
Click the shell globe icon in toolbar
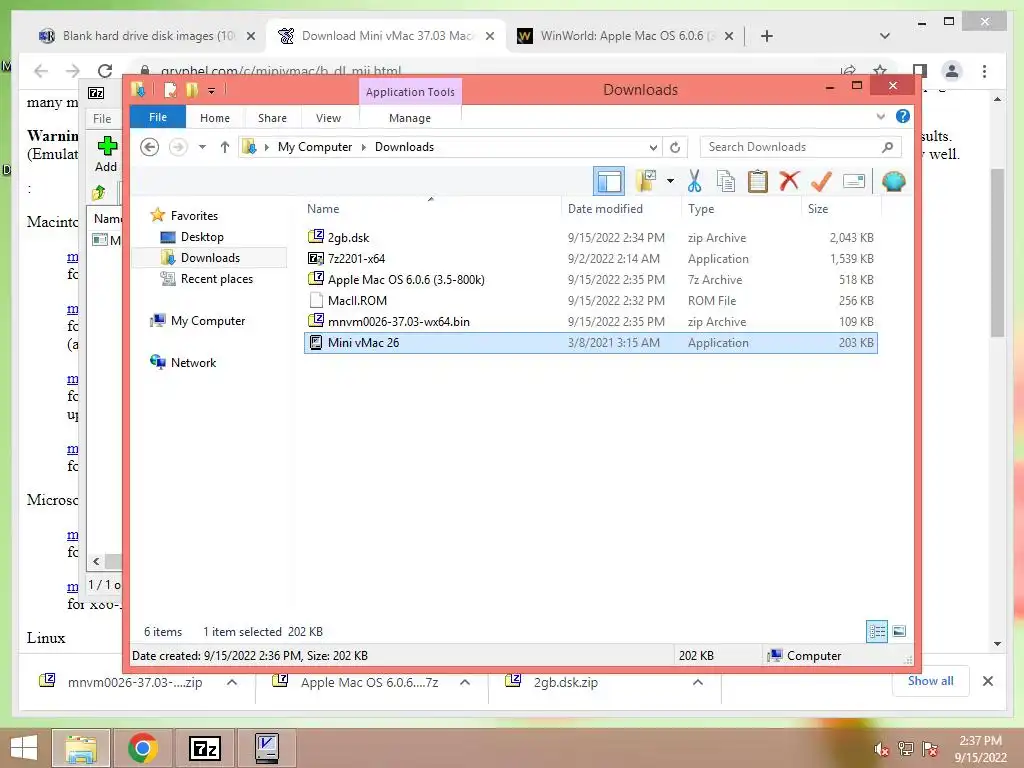click(893, 181)
